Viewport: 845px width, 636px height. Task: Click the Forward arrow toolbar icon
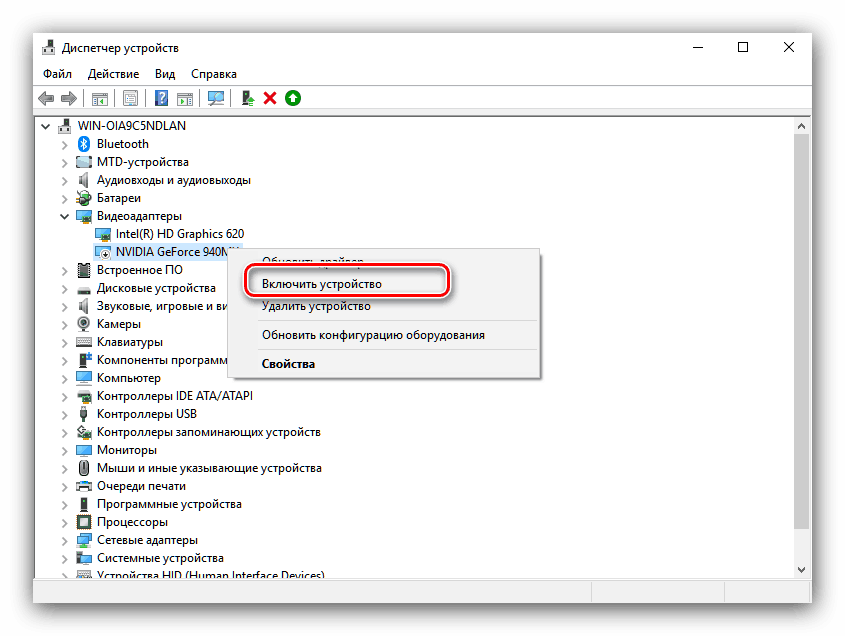coord(69,98)
